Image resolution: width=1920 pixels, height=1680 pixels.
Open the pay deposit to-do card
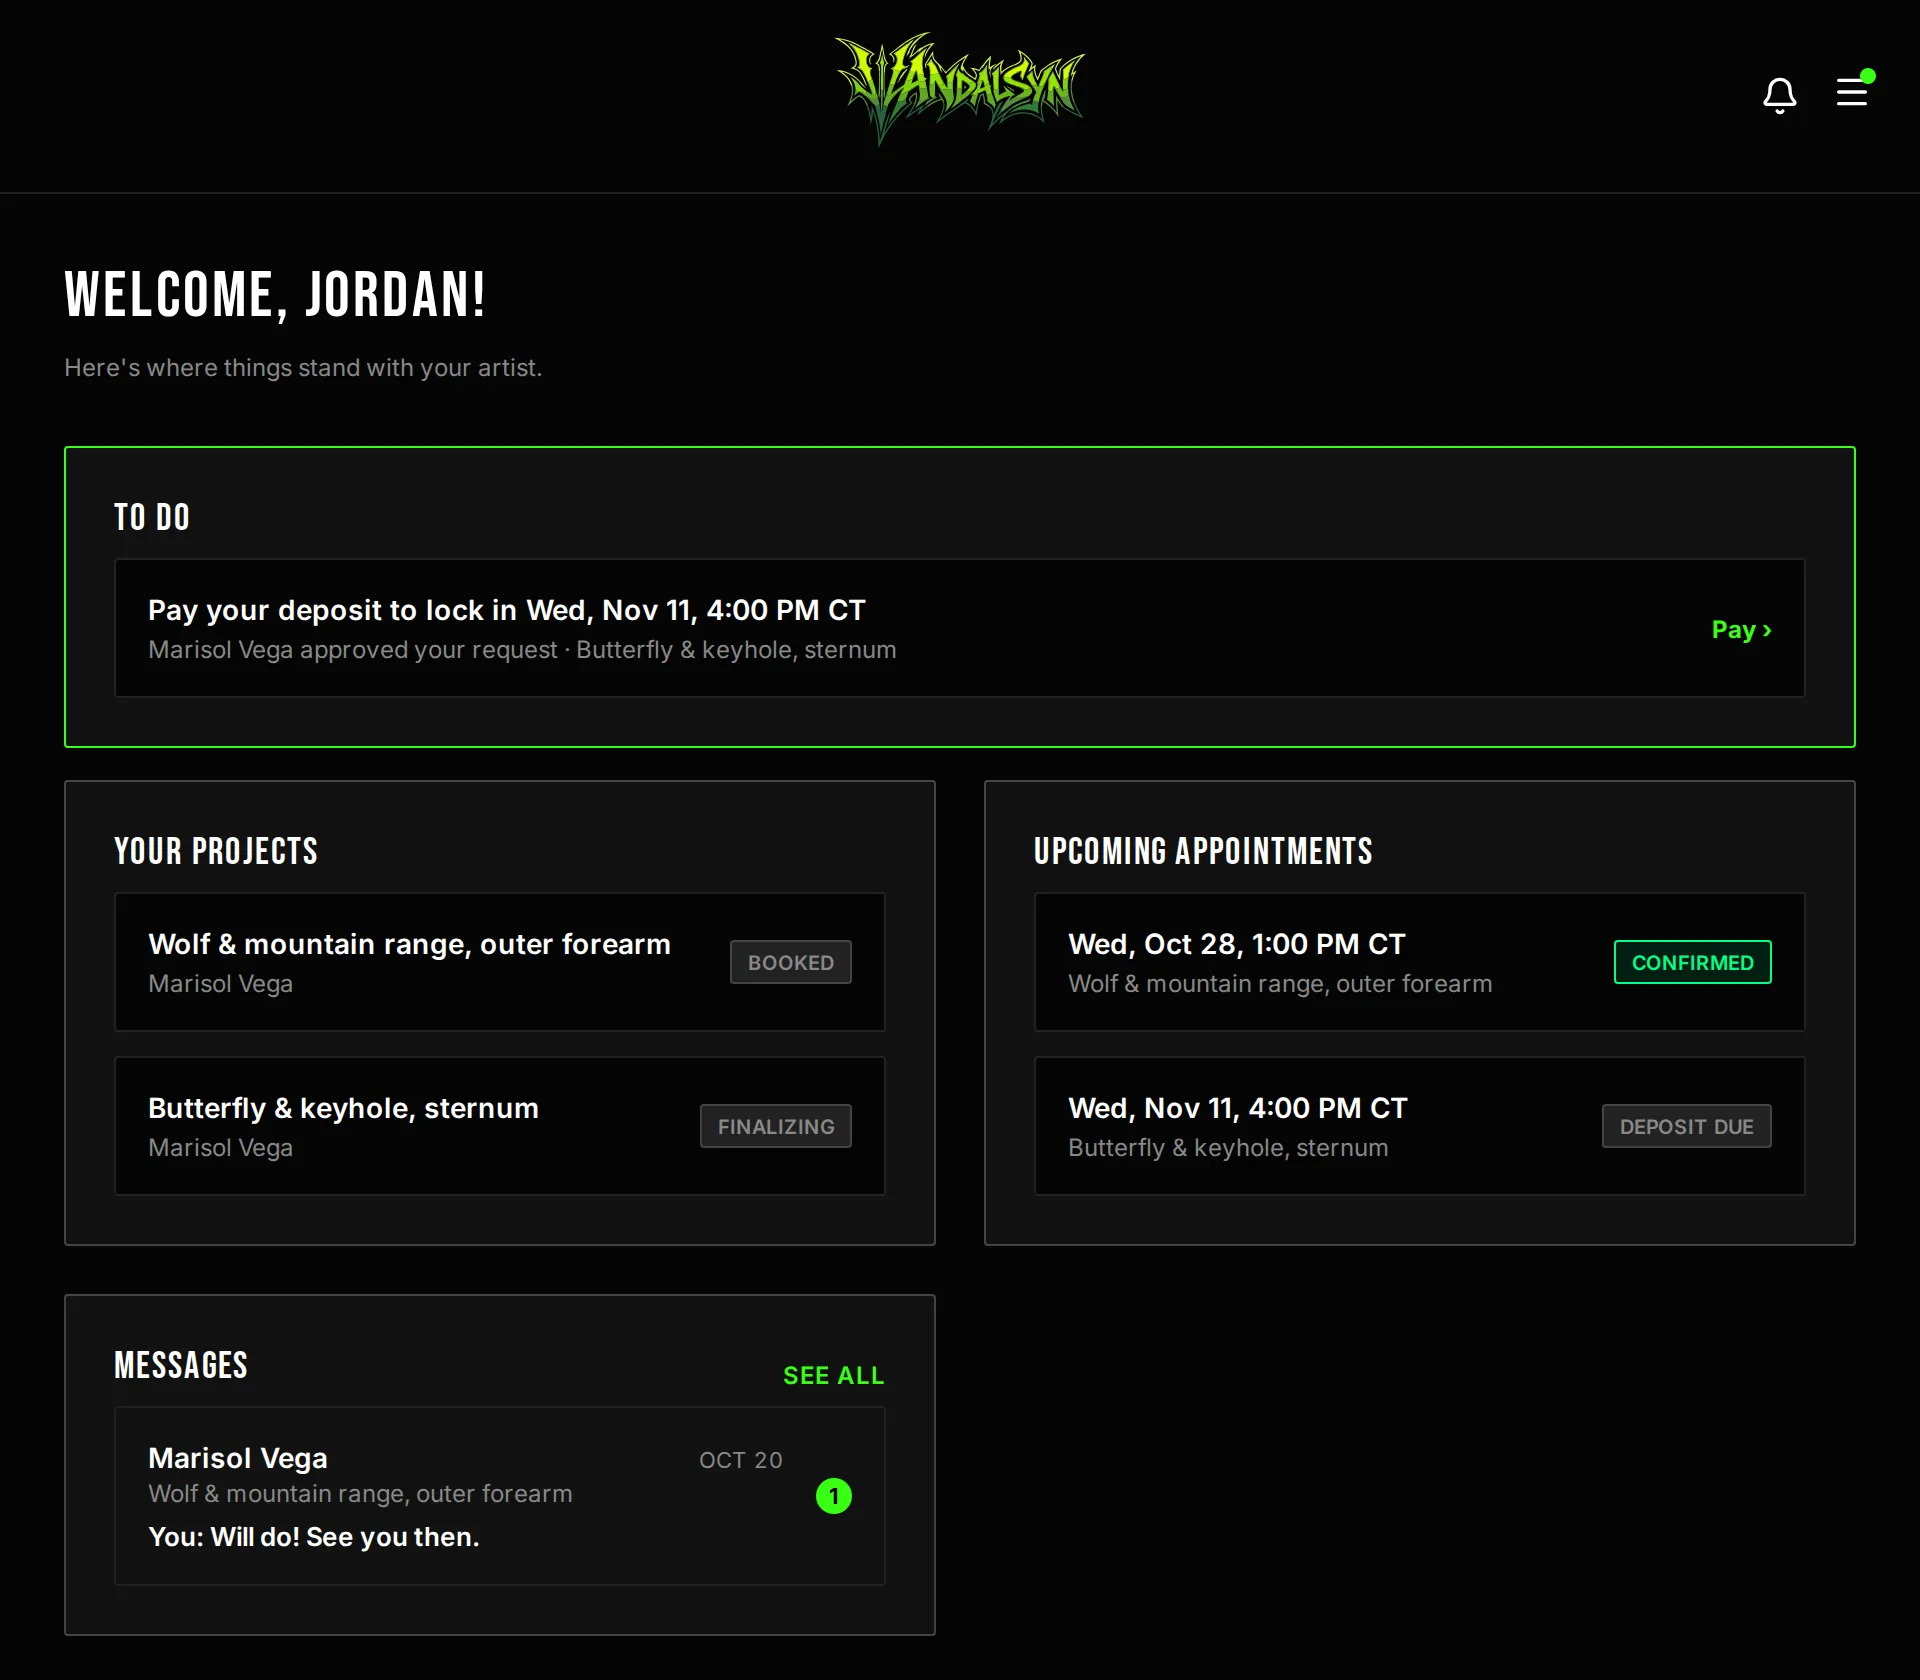[x=960, y=628]
